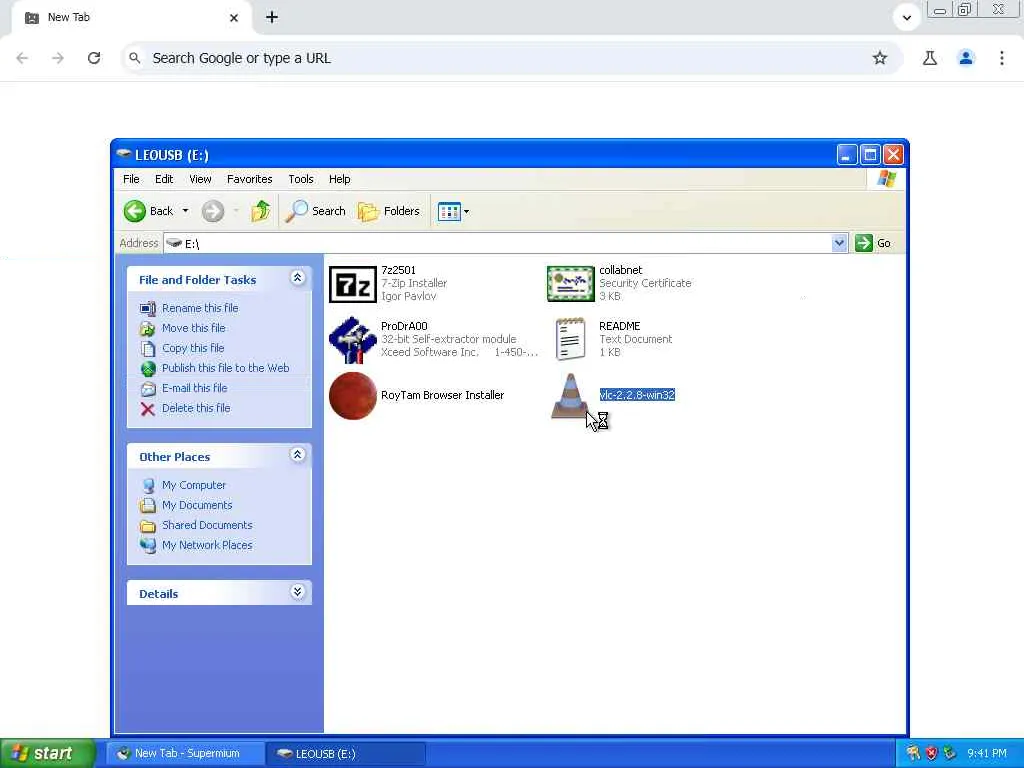Open the Help menu
The image size is (1024, 768).
pos(339,179)
